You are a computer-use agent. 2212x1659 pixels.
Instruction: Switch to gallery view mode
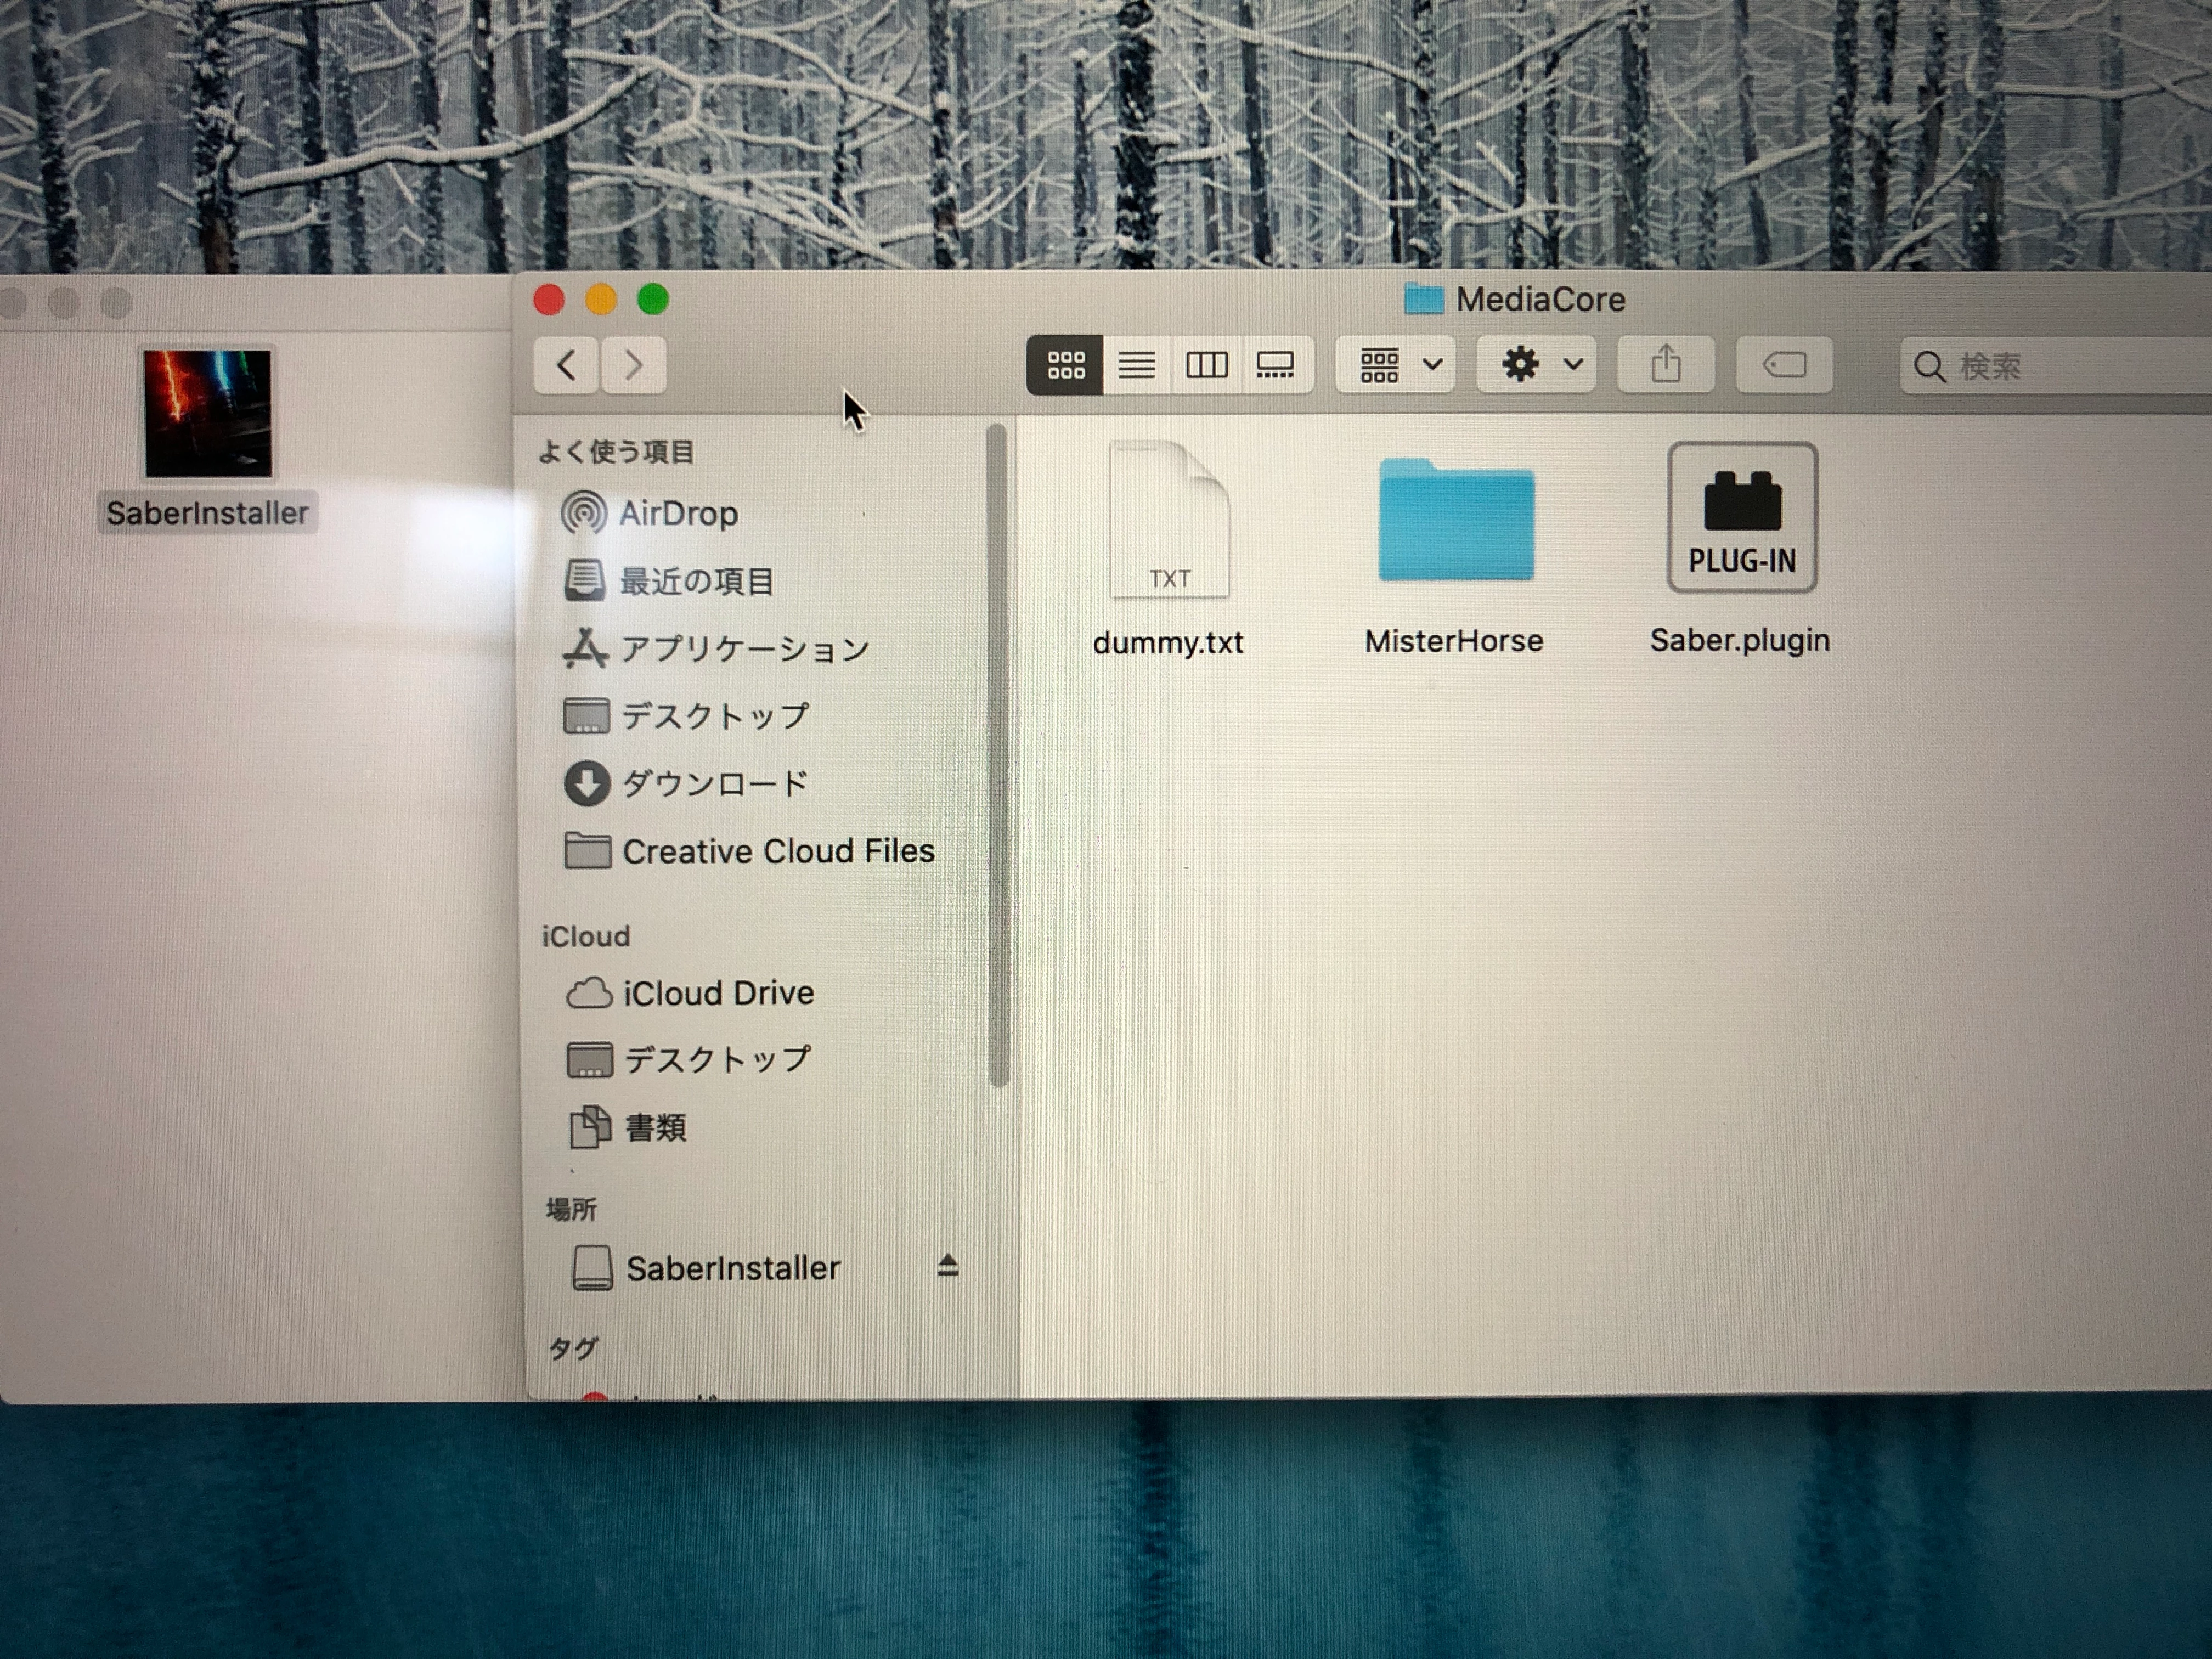pyautogui.click(x=1275, y=365)
